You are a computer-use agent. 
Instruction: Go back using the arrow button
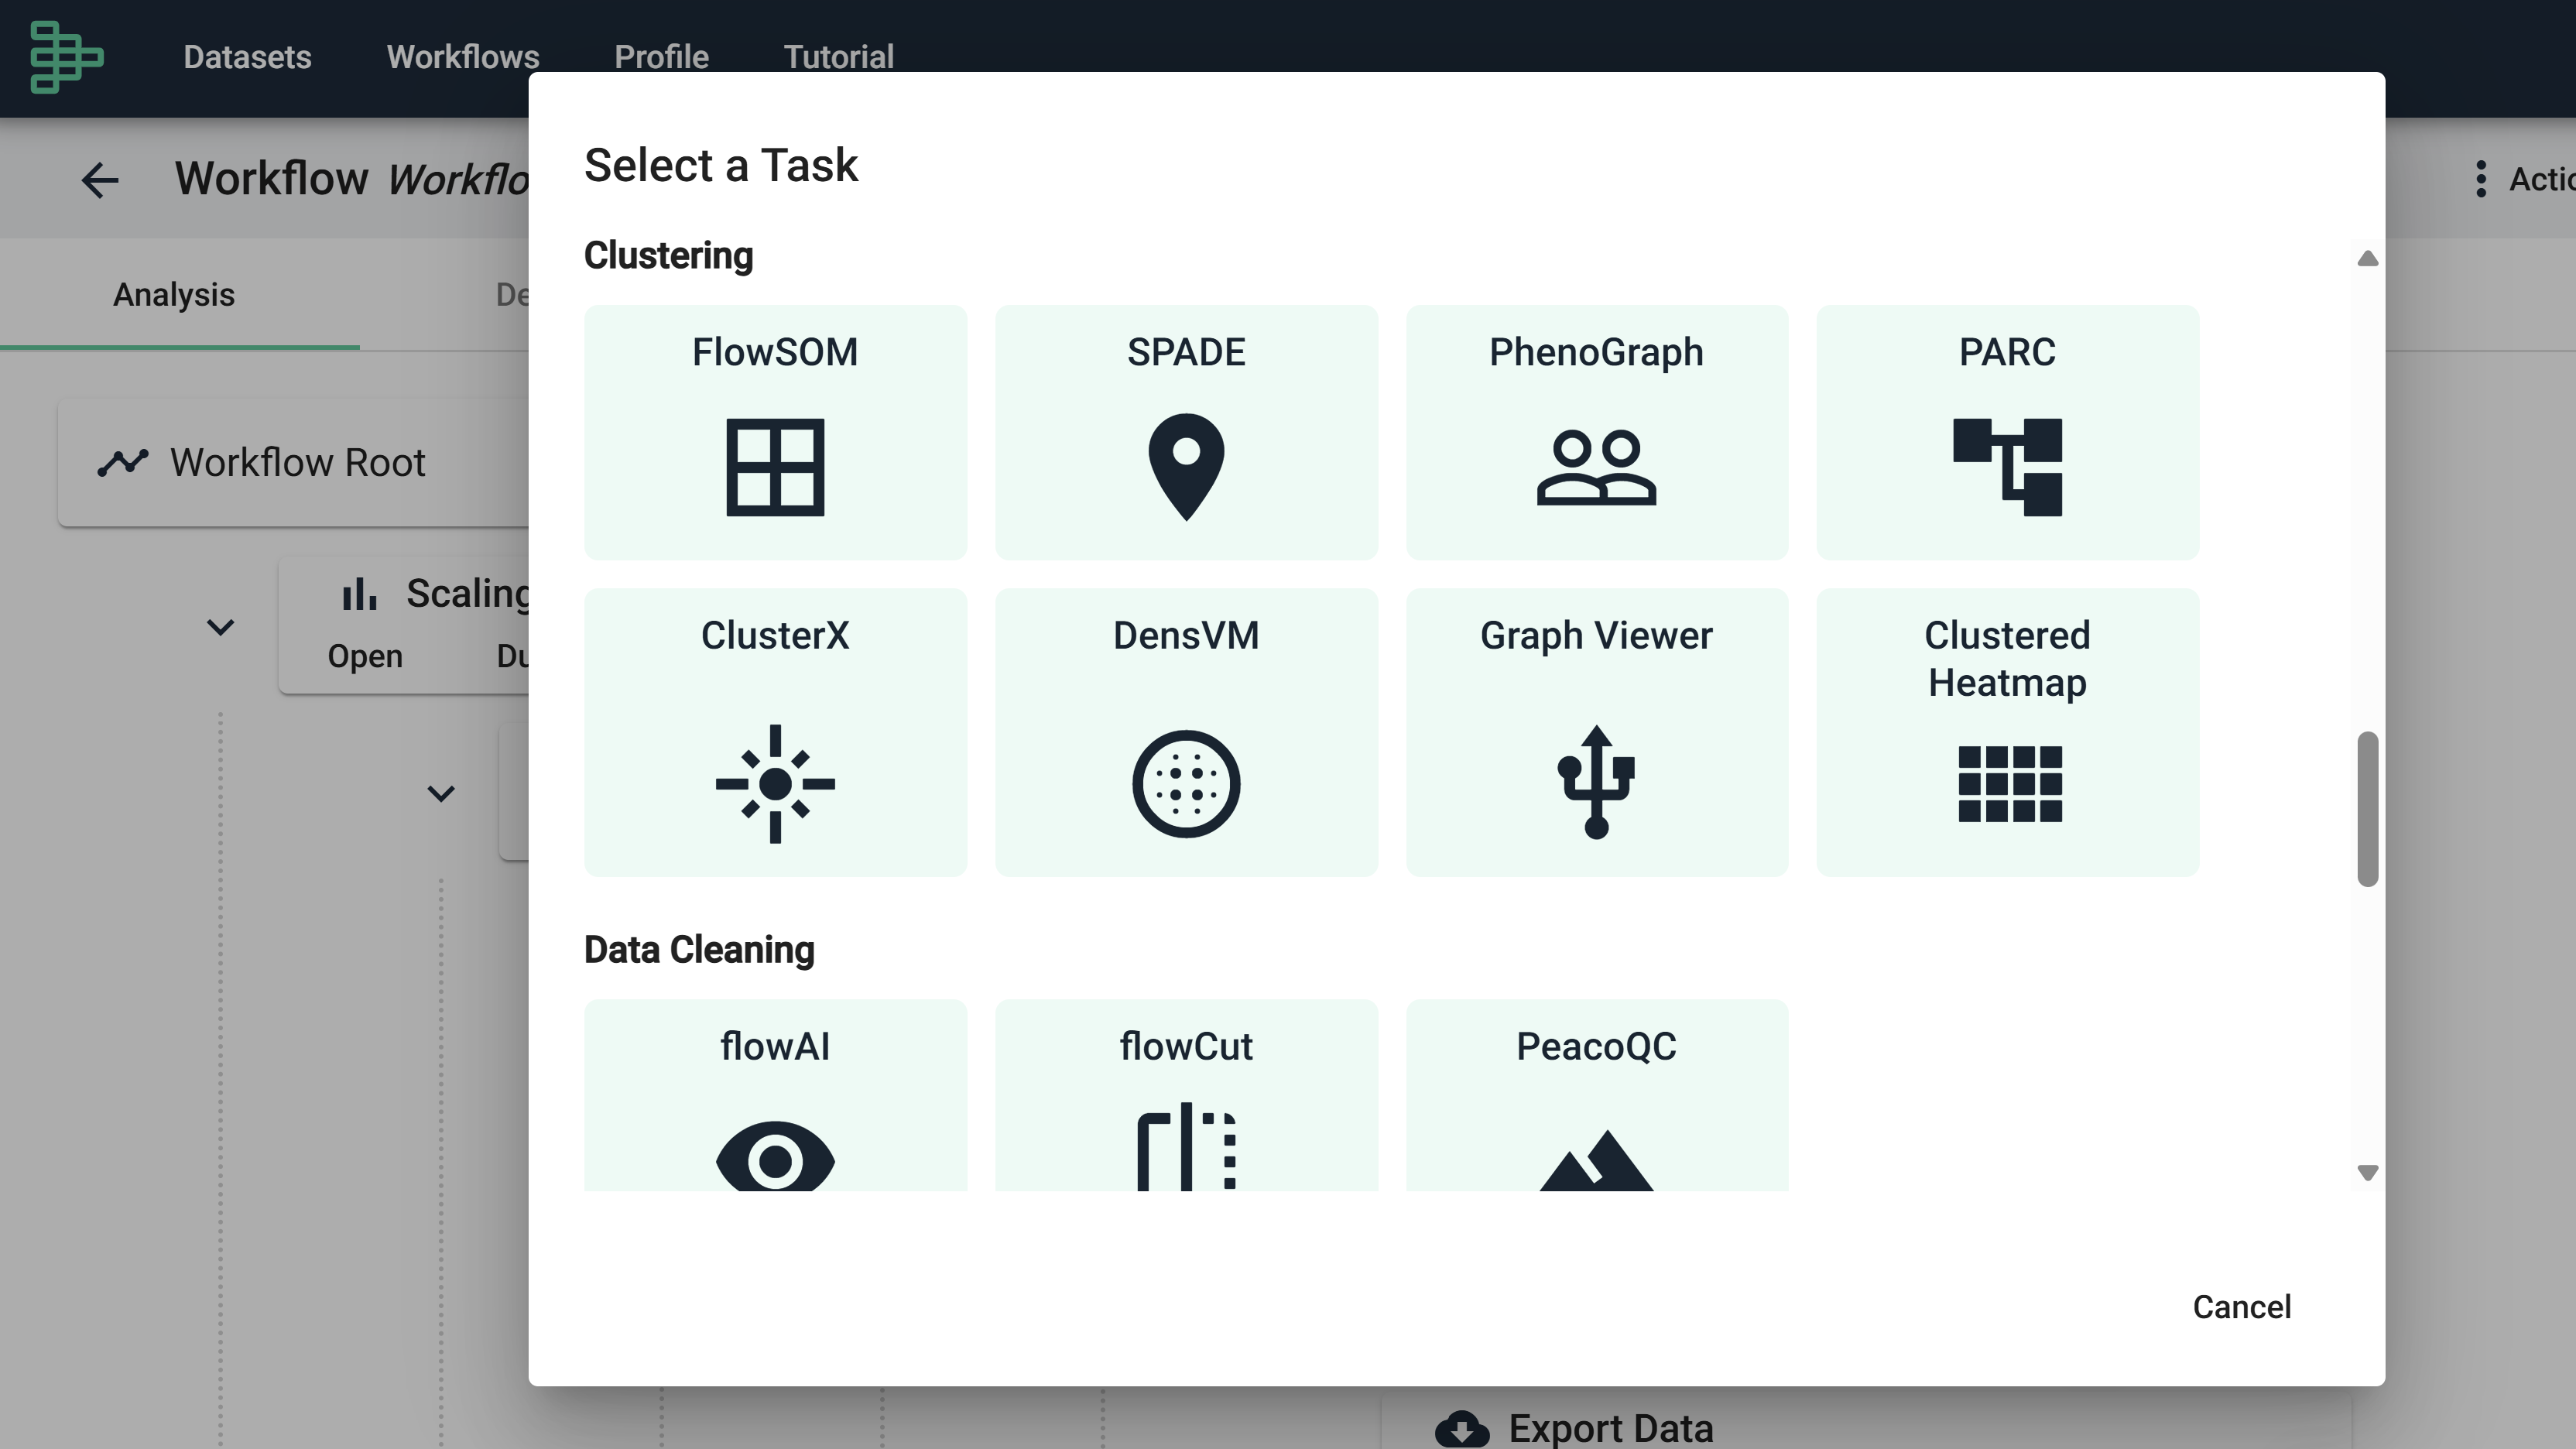100,180
